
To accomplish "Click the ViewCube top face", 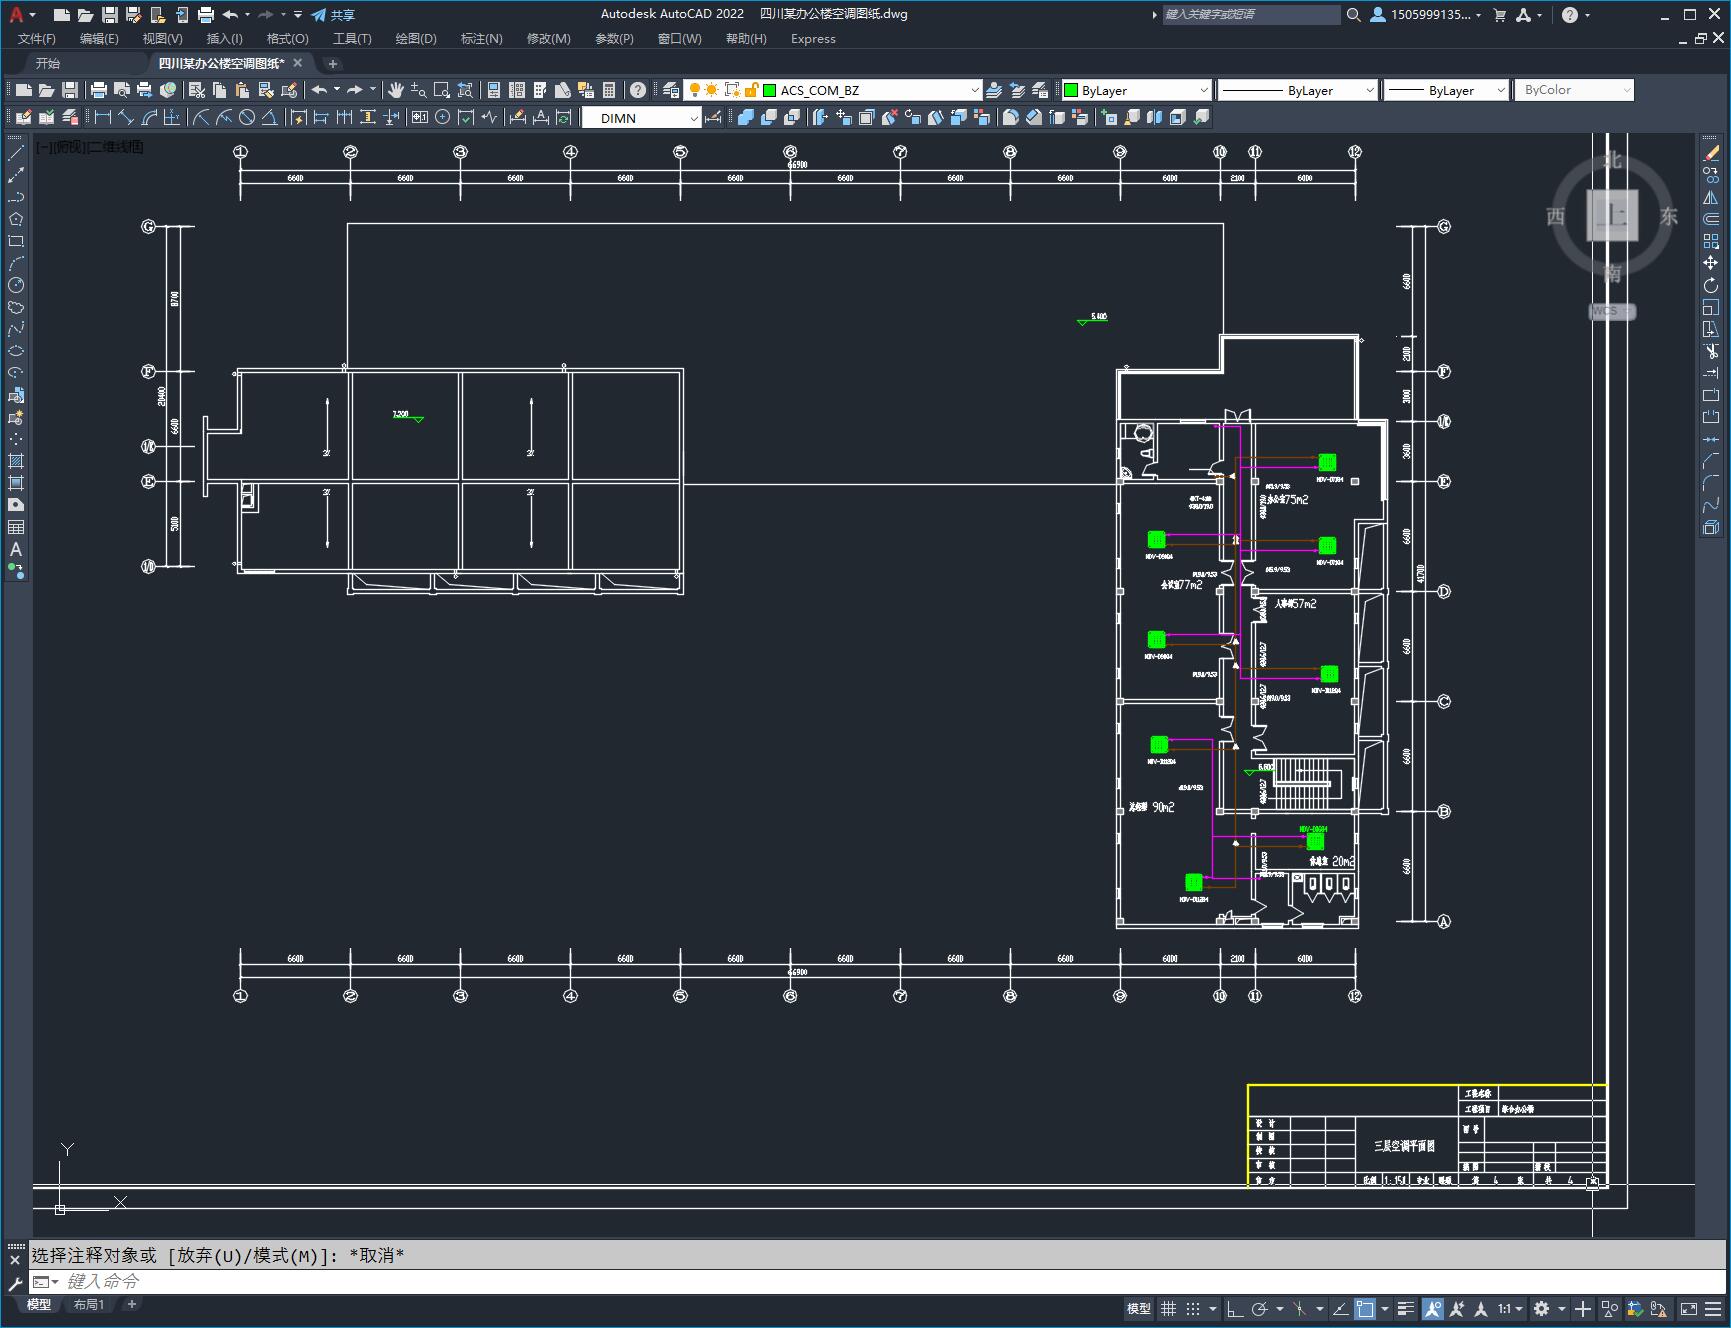I will (1612, 215).
